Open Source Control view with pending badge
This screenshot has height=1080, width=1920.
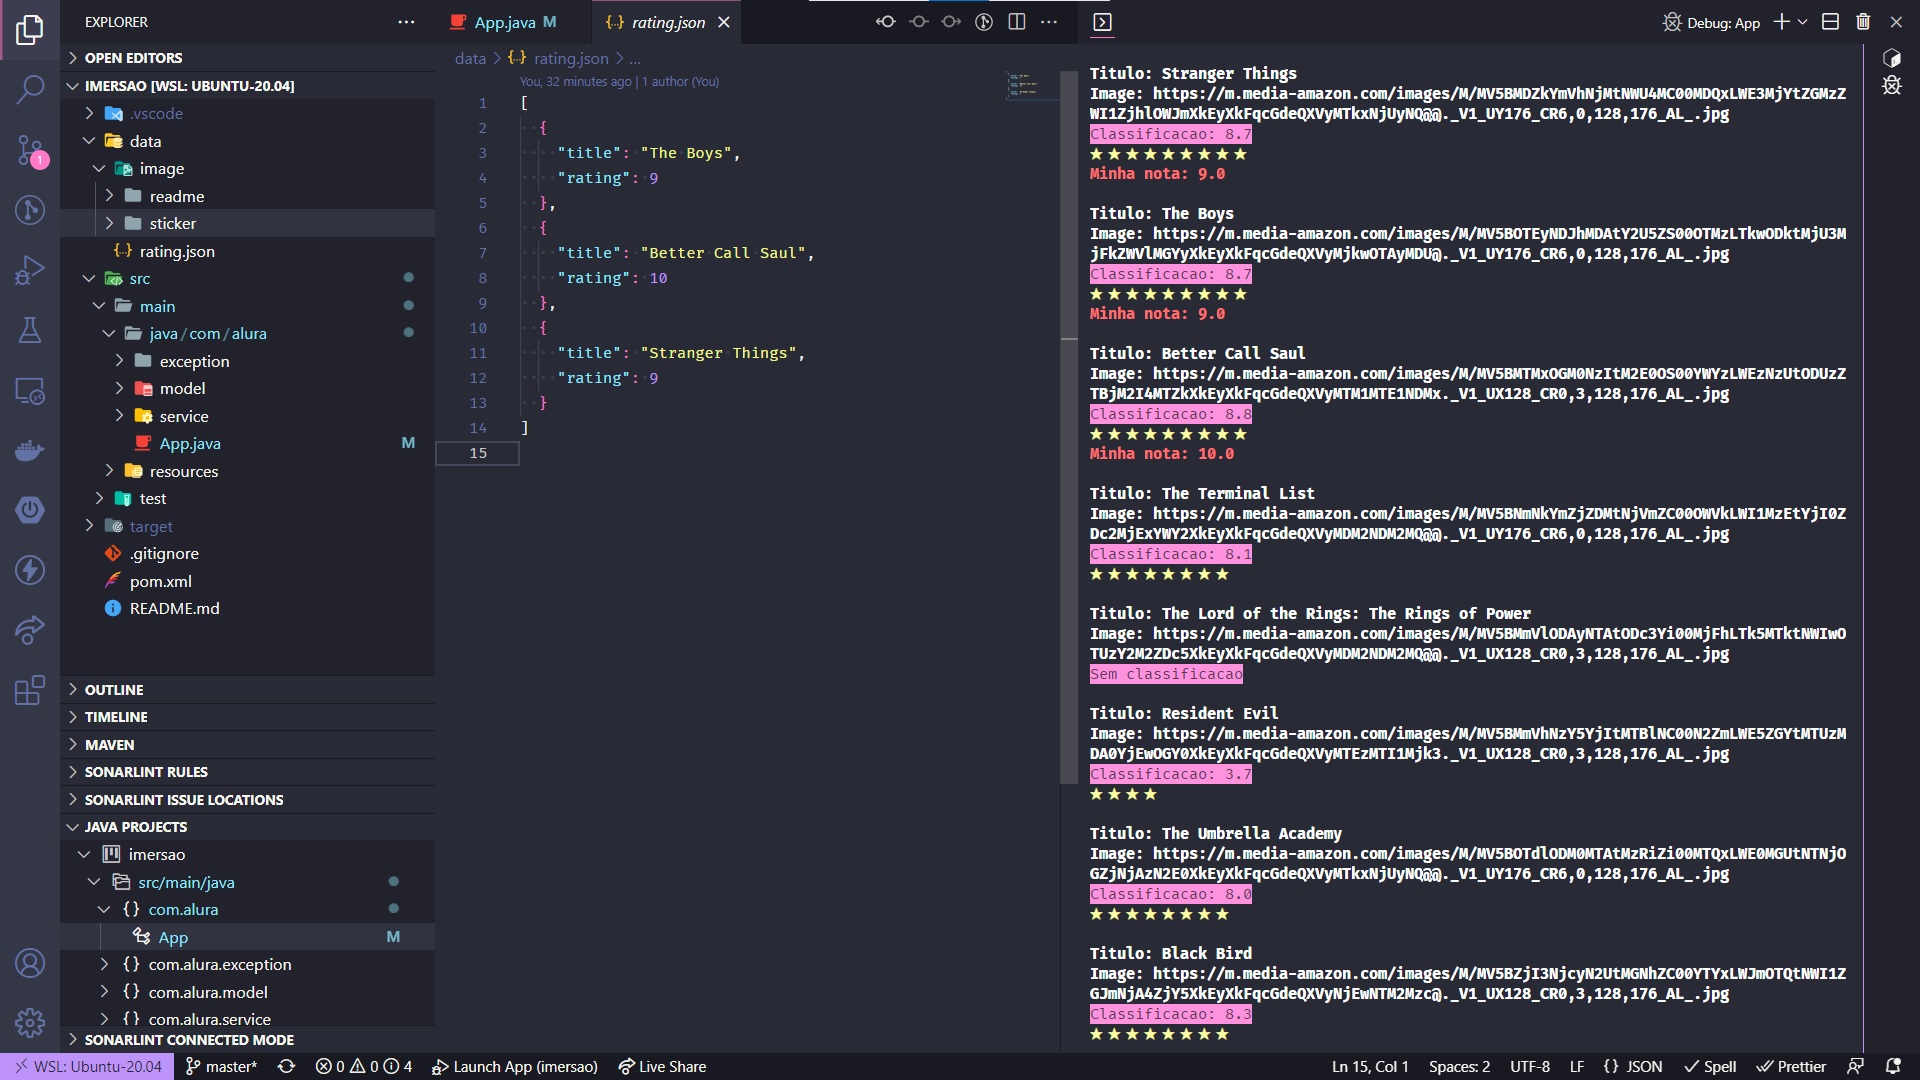pos(30,151)
